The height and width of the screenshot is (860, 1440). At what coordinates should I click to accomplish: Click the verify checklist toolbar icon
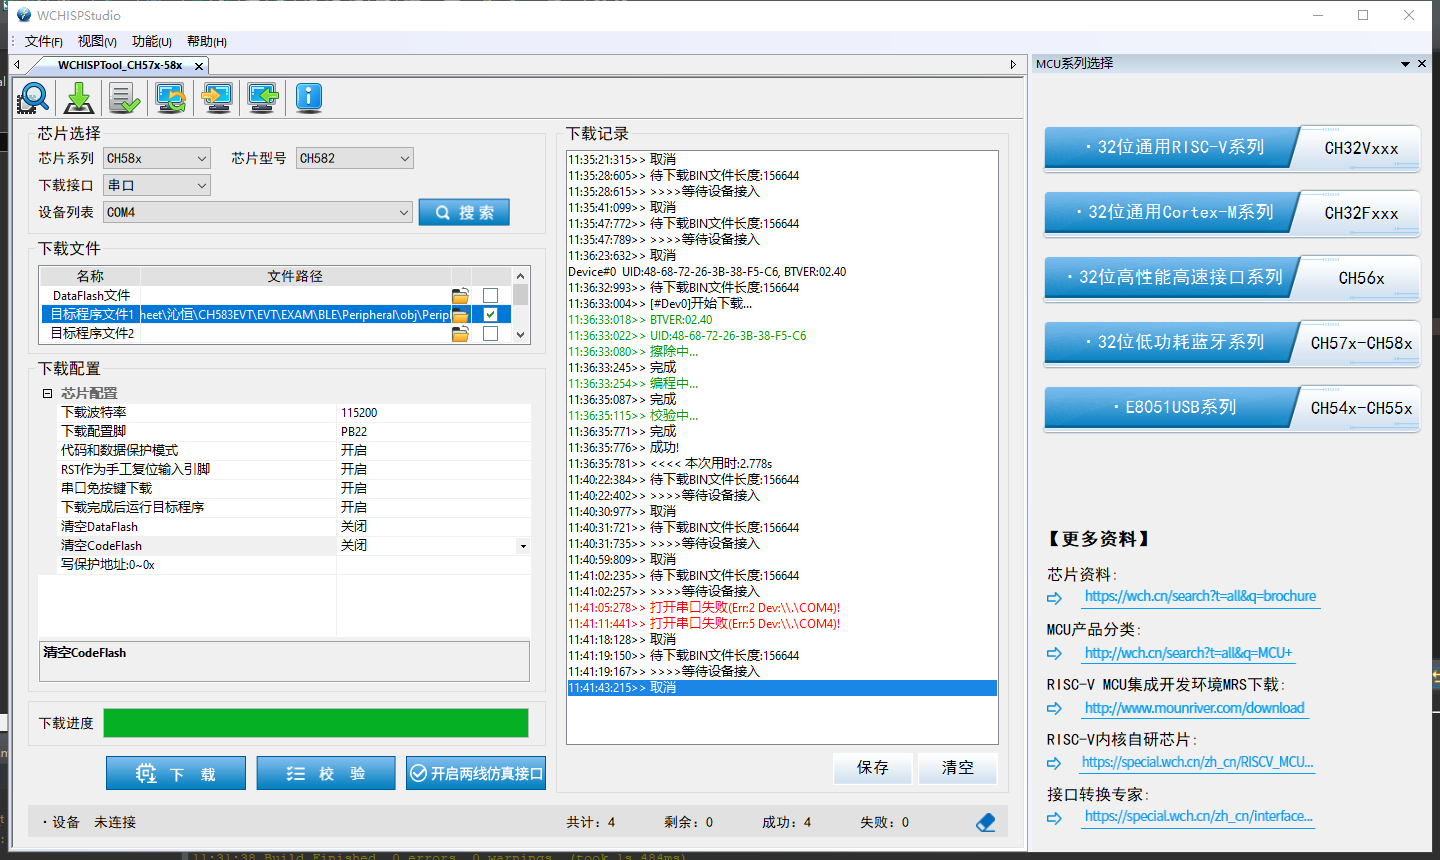tap(124, 97)
